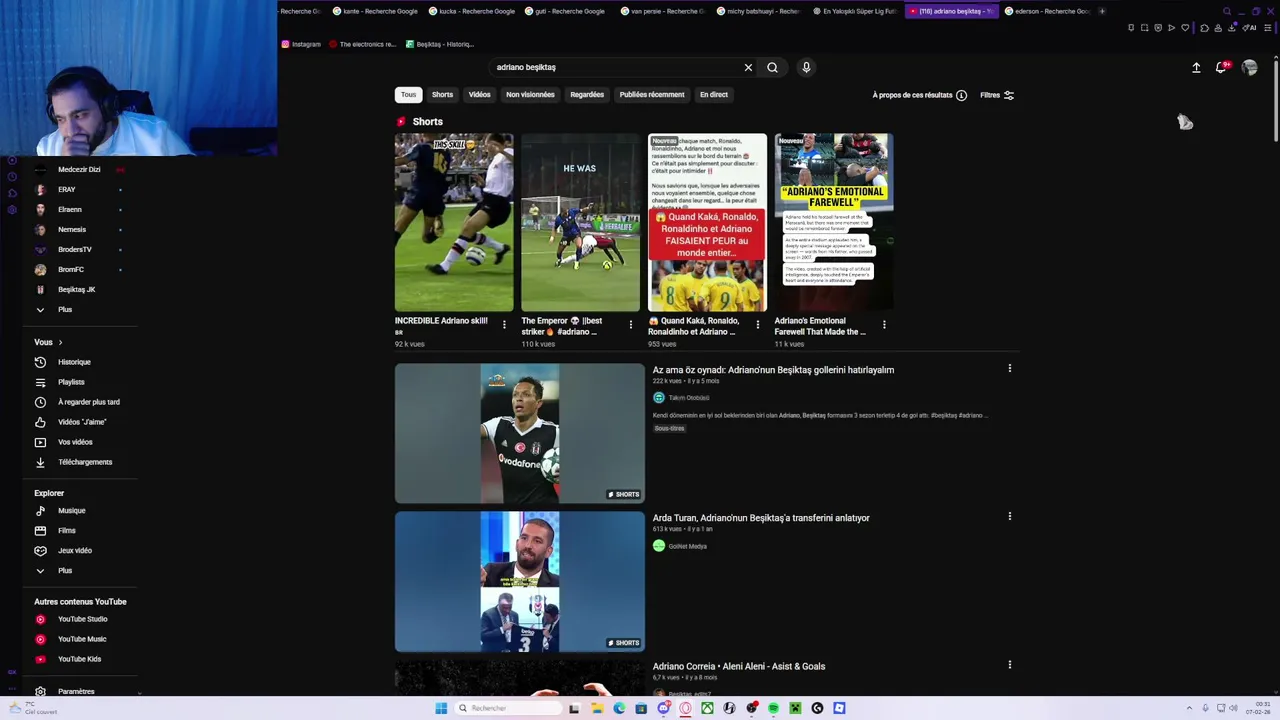
Task: Open the GollNet Medya channel link
Action: [x=688, y=546]
